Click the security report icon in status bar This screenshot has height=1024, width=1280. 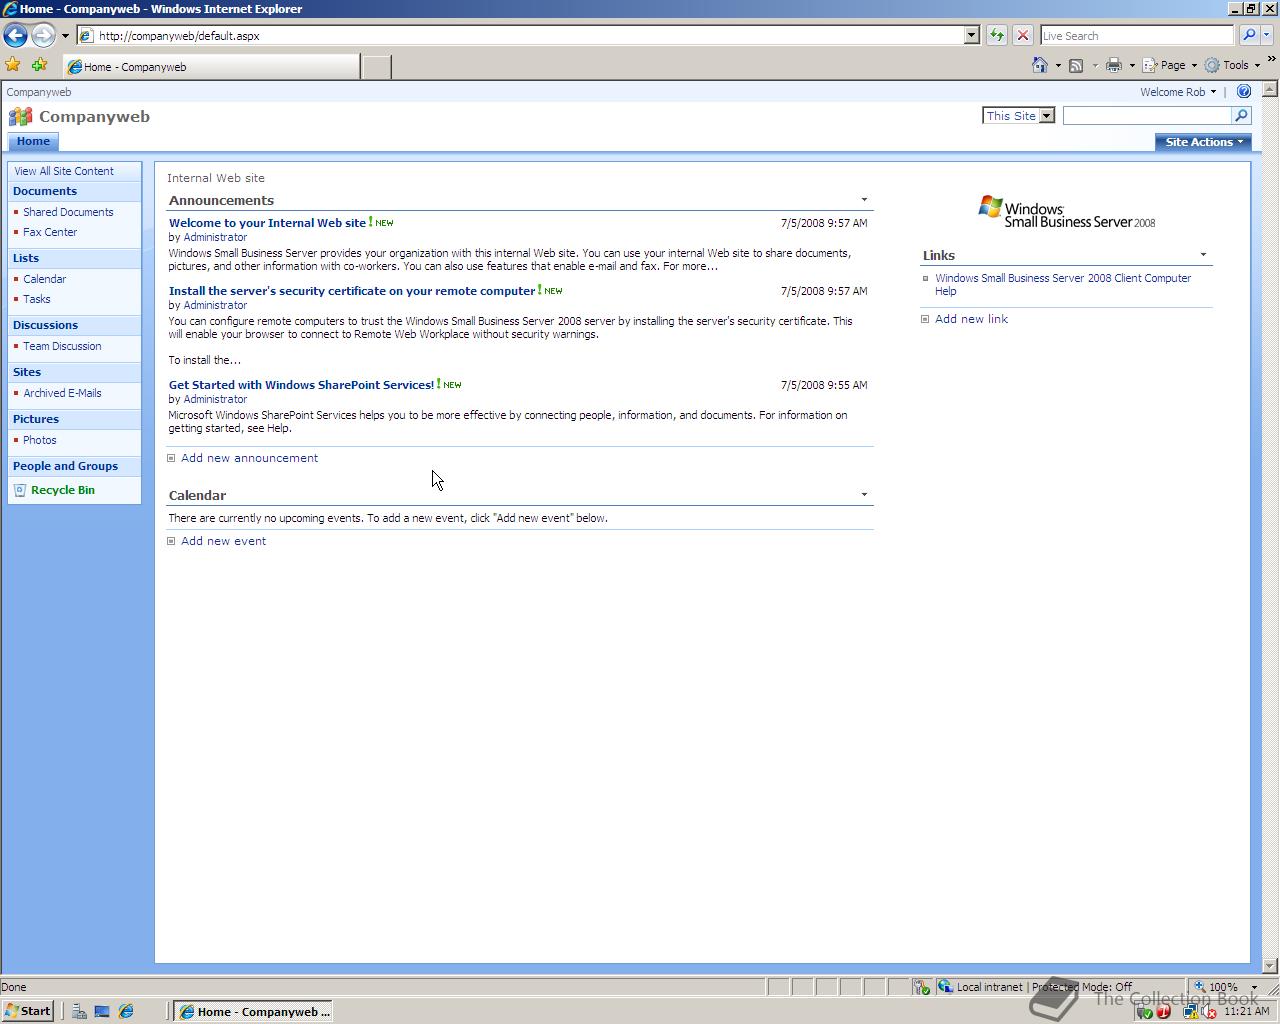tap(921, 987)
